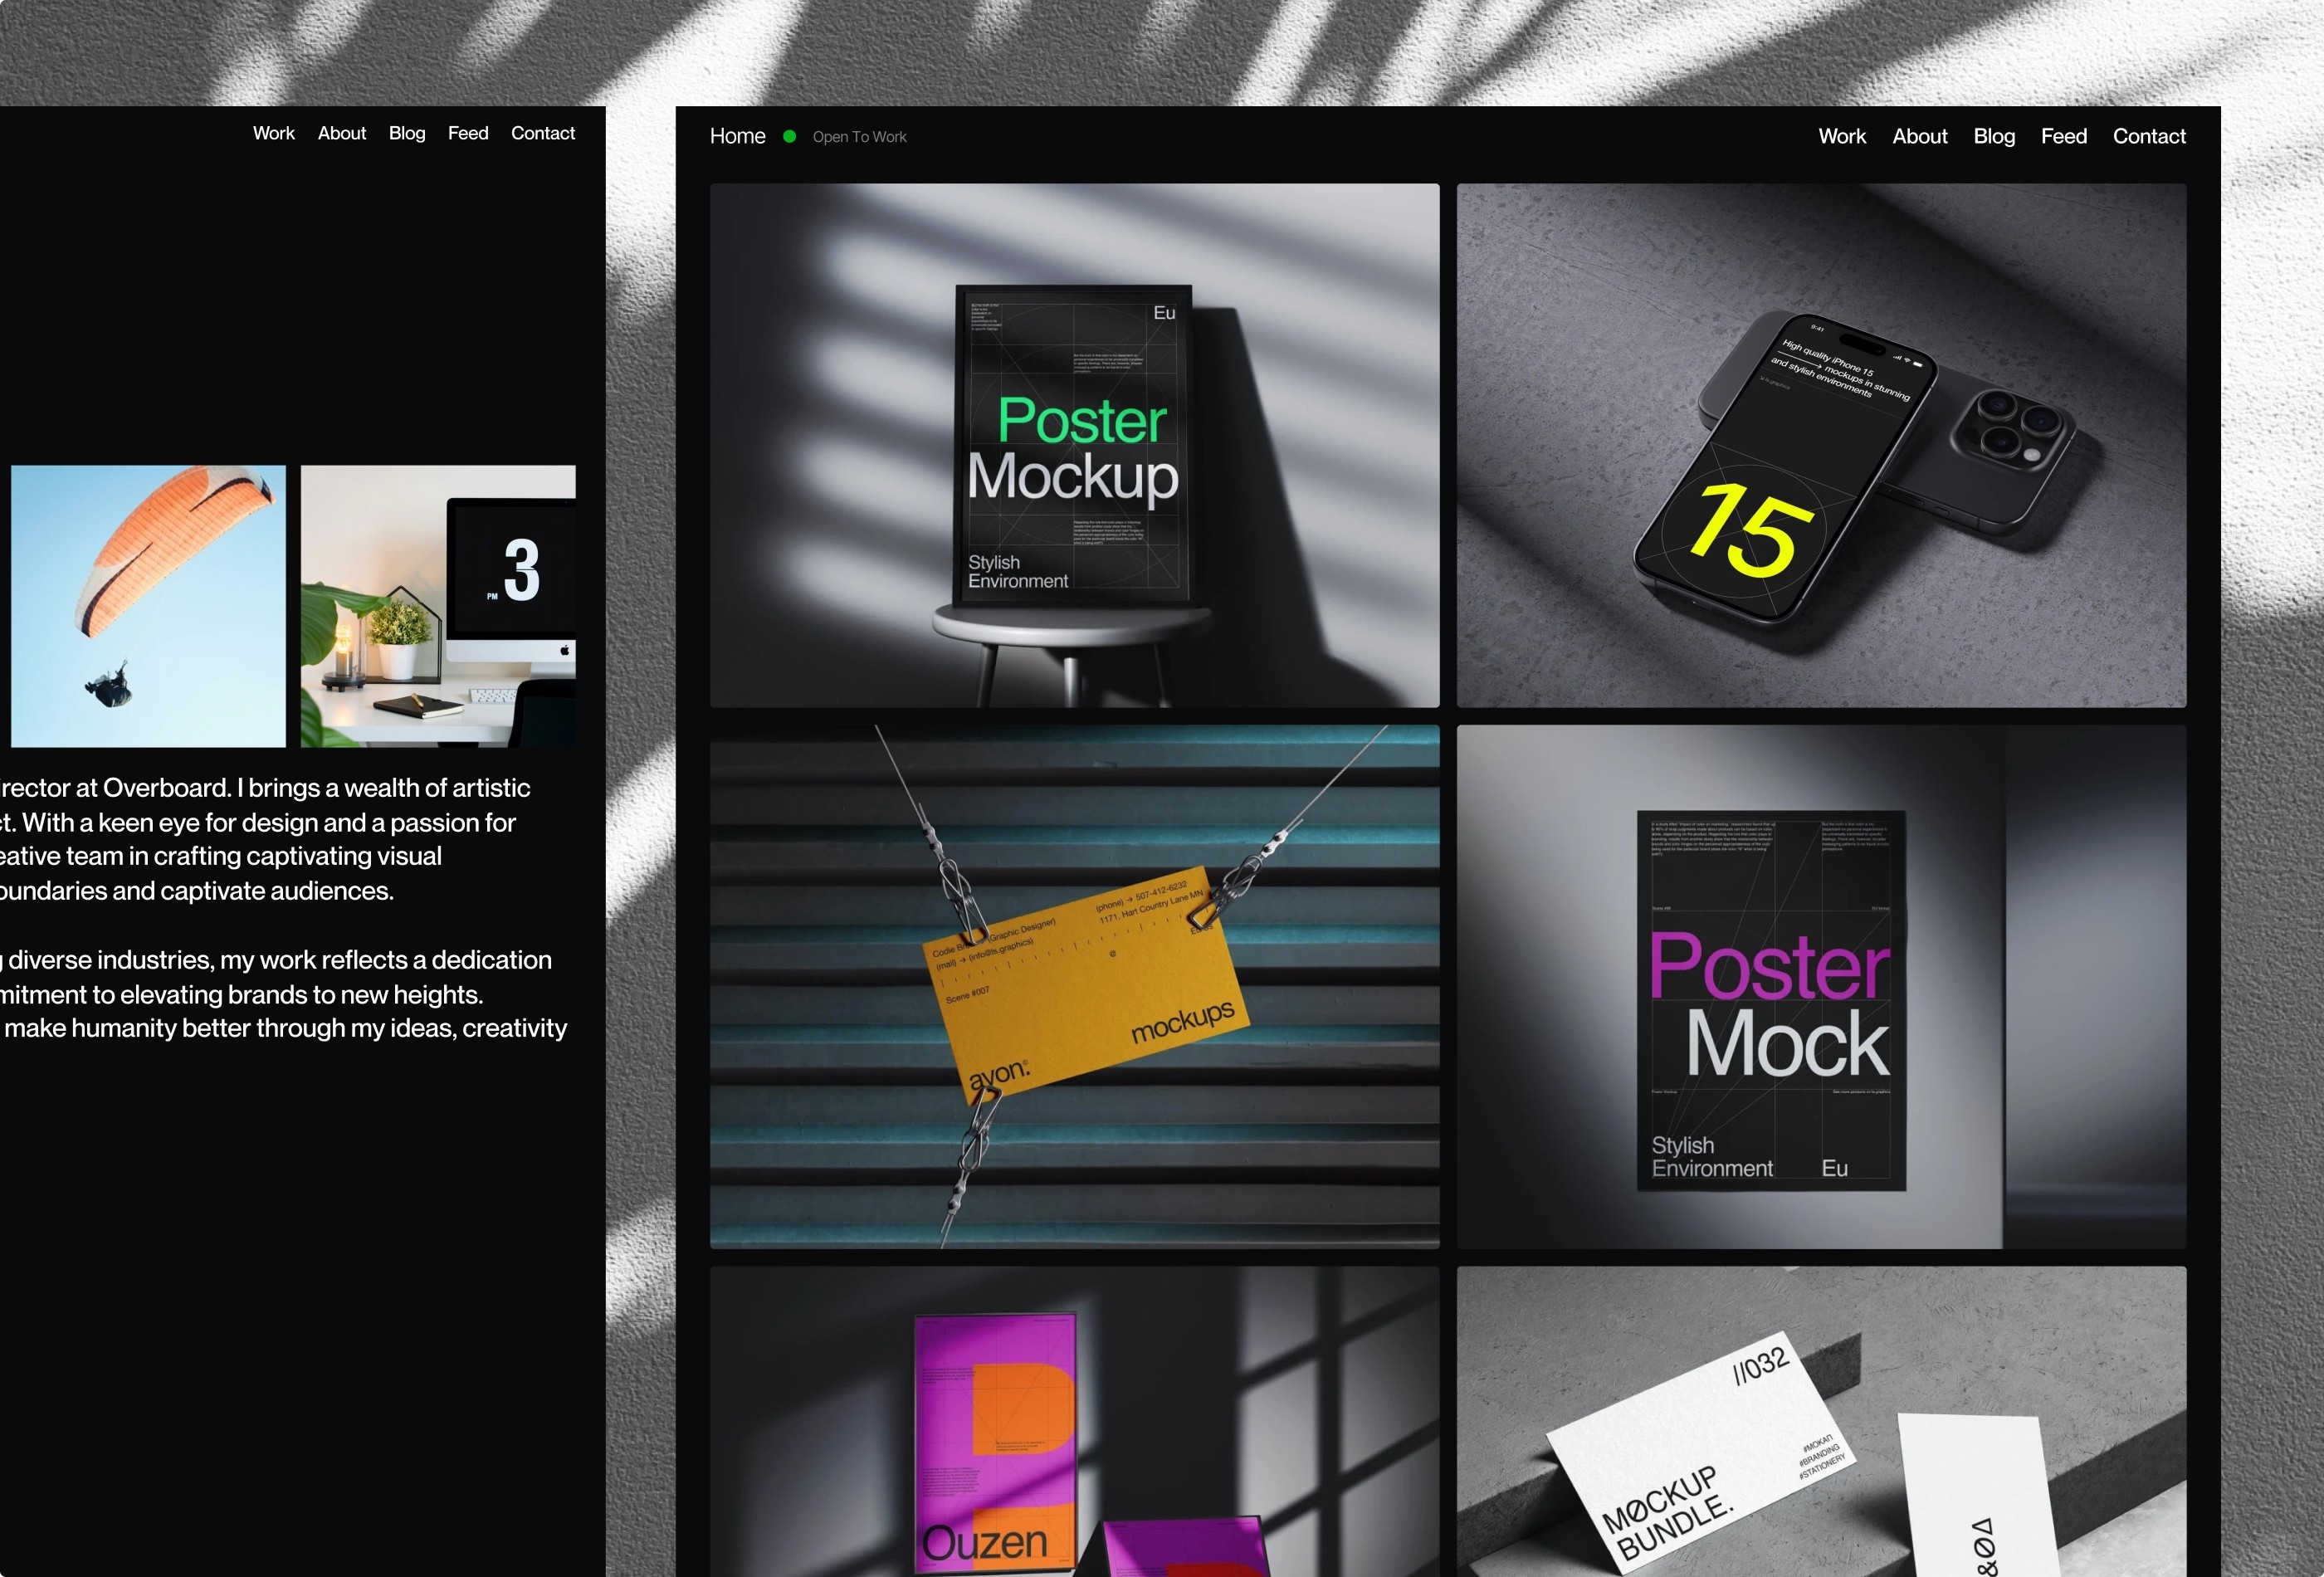The width and height of the screenshot is (2324, 1577).
Task: Click the Home navigation menu item
Action: pyautogui.click(x=737, y=135)
